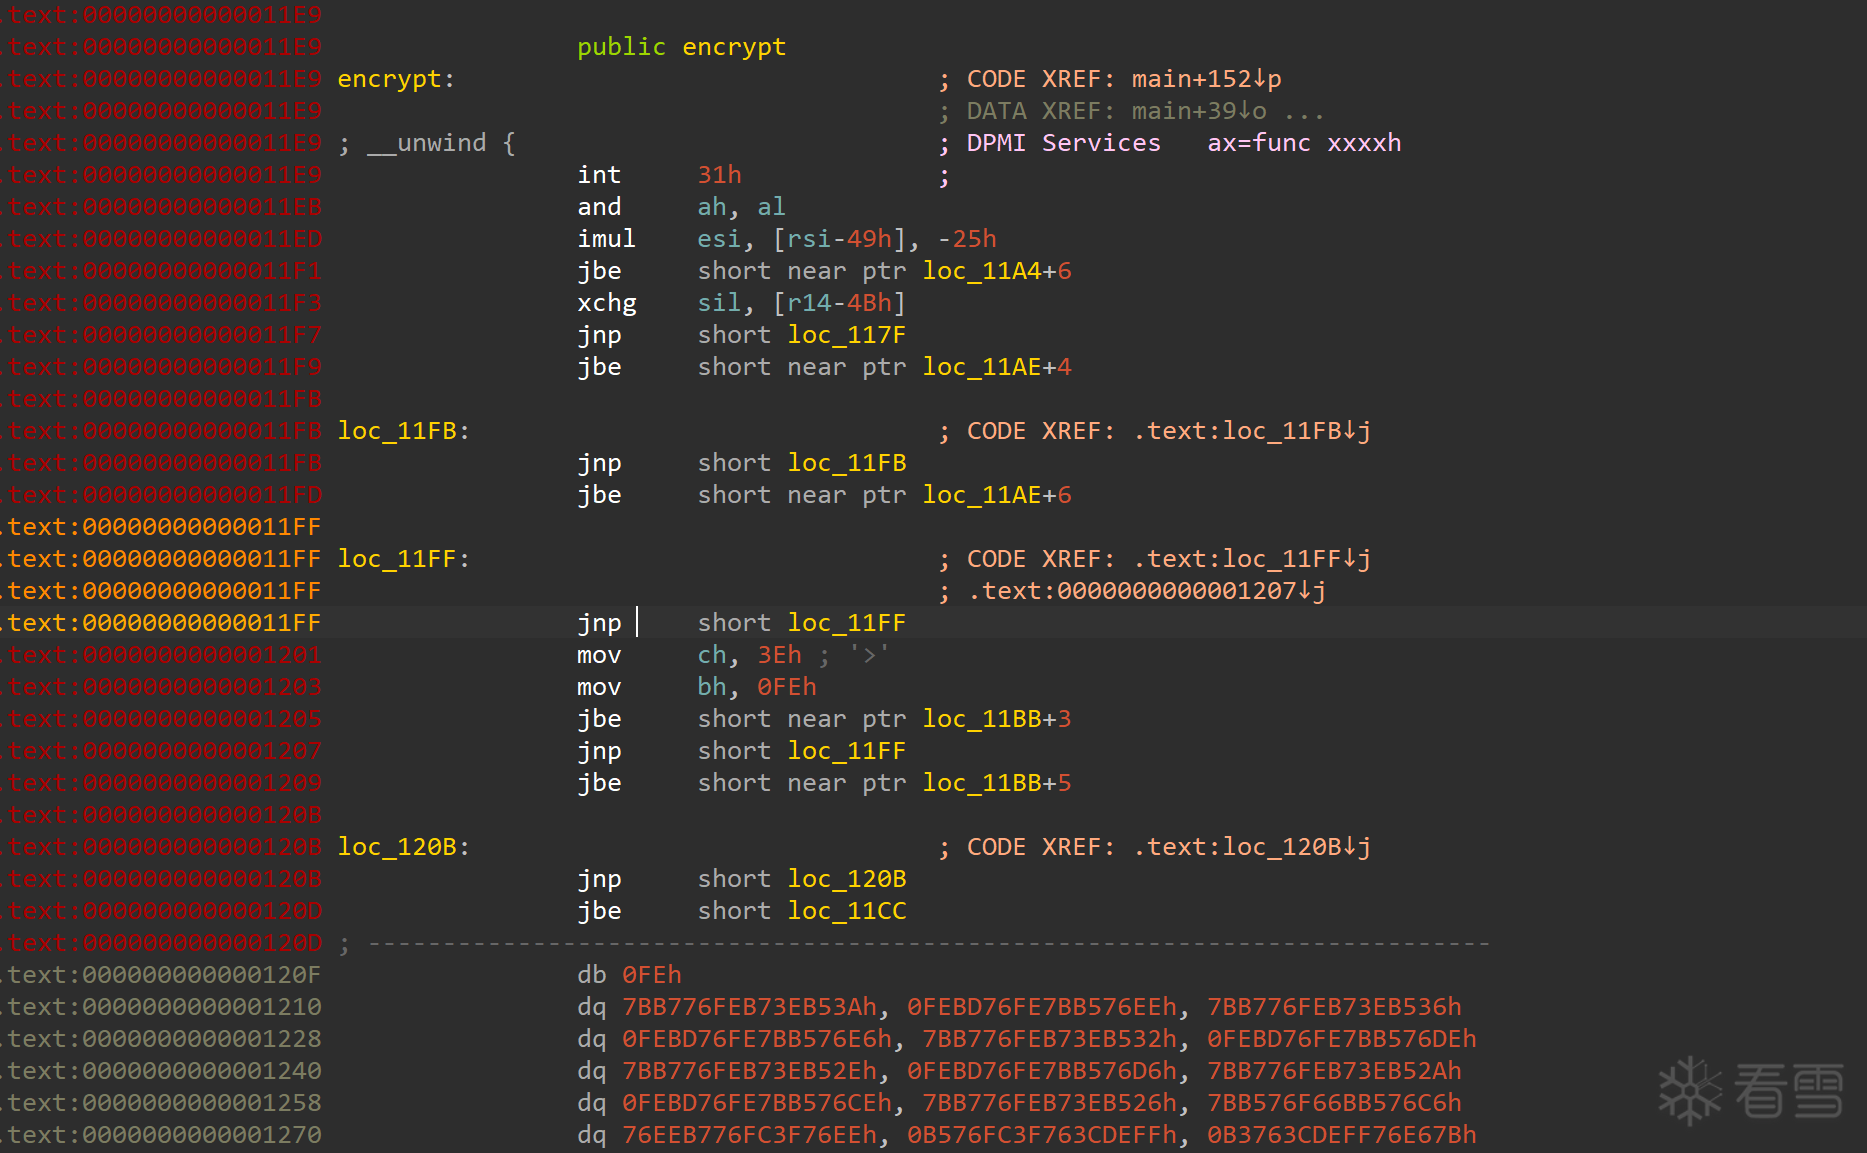Select the "loc_11FF:" label
The width and height of the screenshot is (1867, 1153).
404,559
